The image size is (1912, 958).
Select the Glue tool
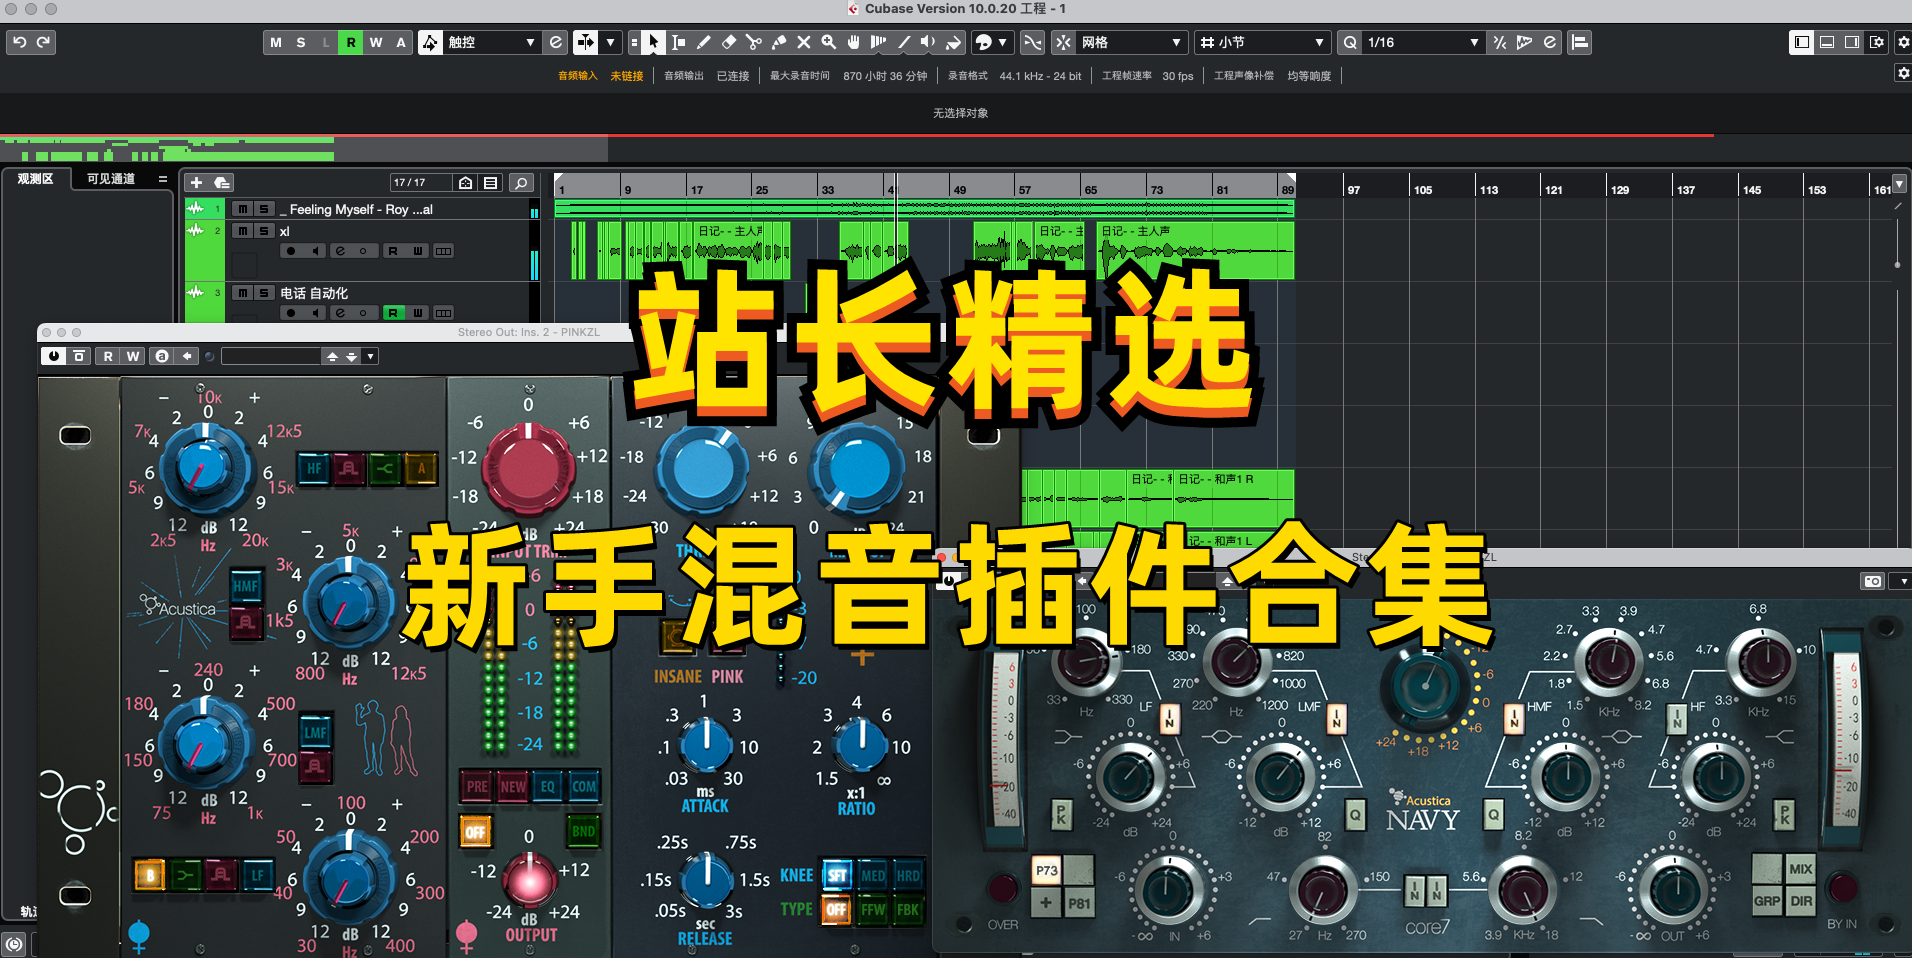(x=779, y=42)
